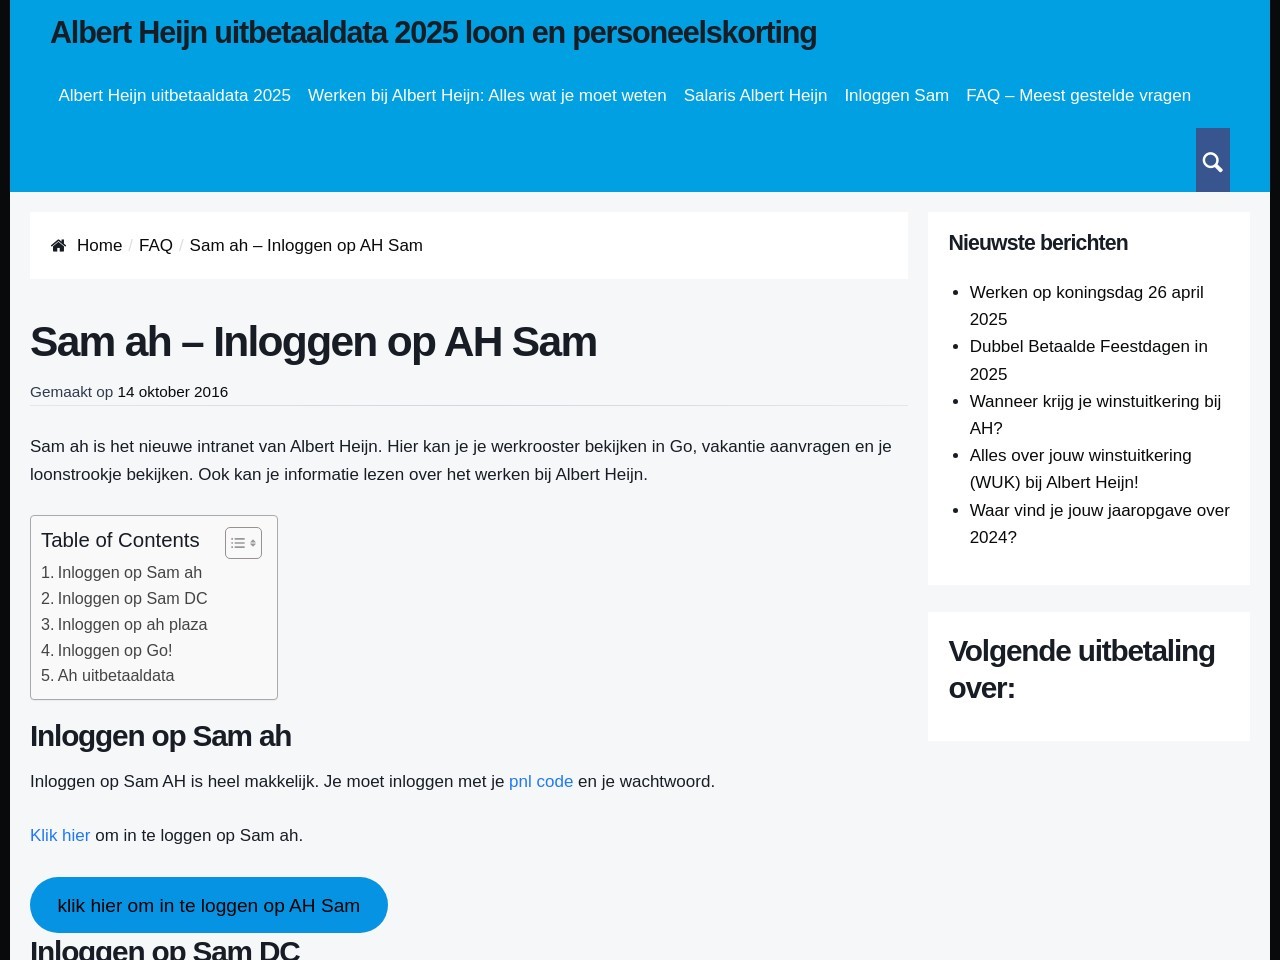This screenshot has height=960, width=1280.
Task: Click the home icon in breadcrumbs
Action: [x=58, y=246]
